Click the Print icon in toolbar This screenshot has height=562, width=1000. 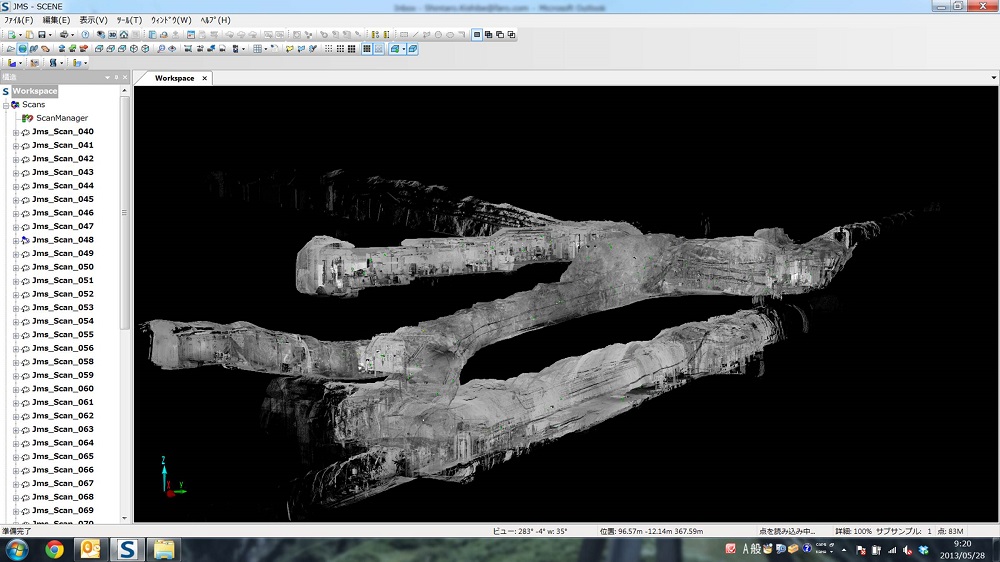pyautogui.click(x=64, y=34)
